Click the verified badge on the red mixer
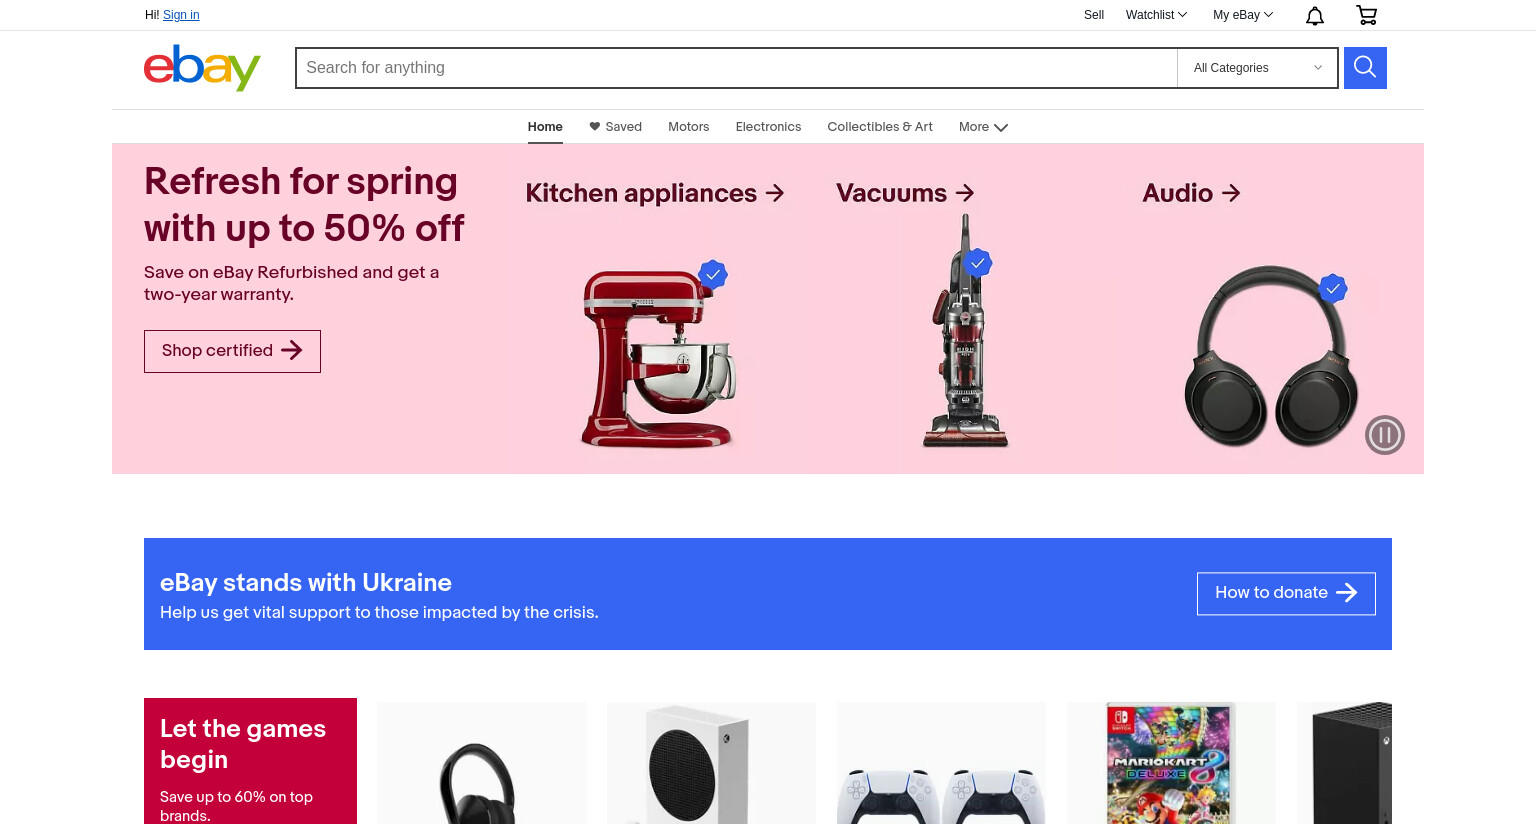1536x824 pixels. click(x=713, y=274)
